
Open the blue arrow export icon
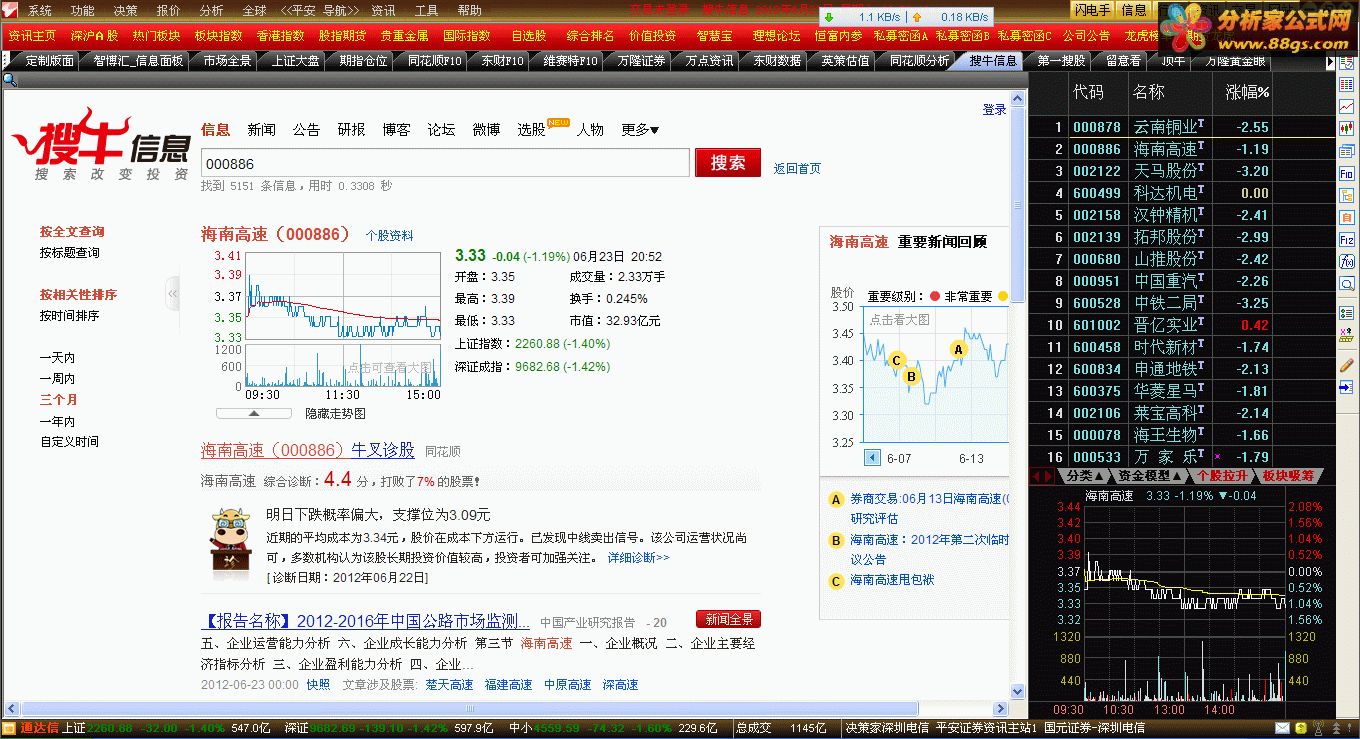1346,387
